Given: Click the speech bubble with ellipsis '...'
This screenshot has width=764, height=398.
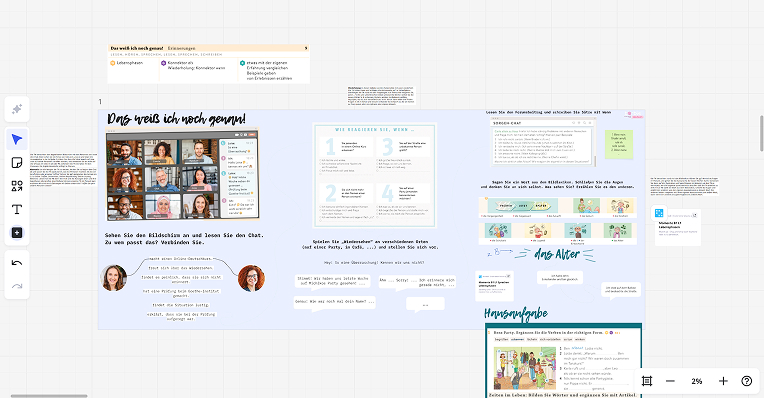Looking at the screenshot, I should (x=425, y=304).
